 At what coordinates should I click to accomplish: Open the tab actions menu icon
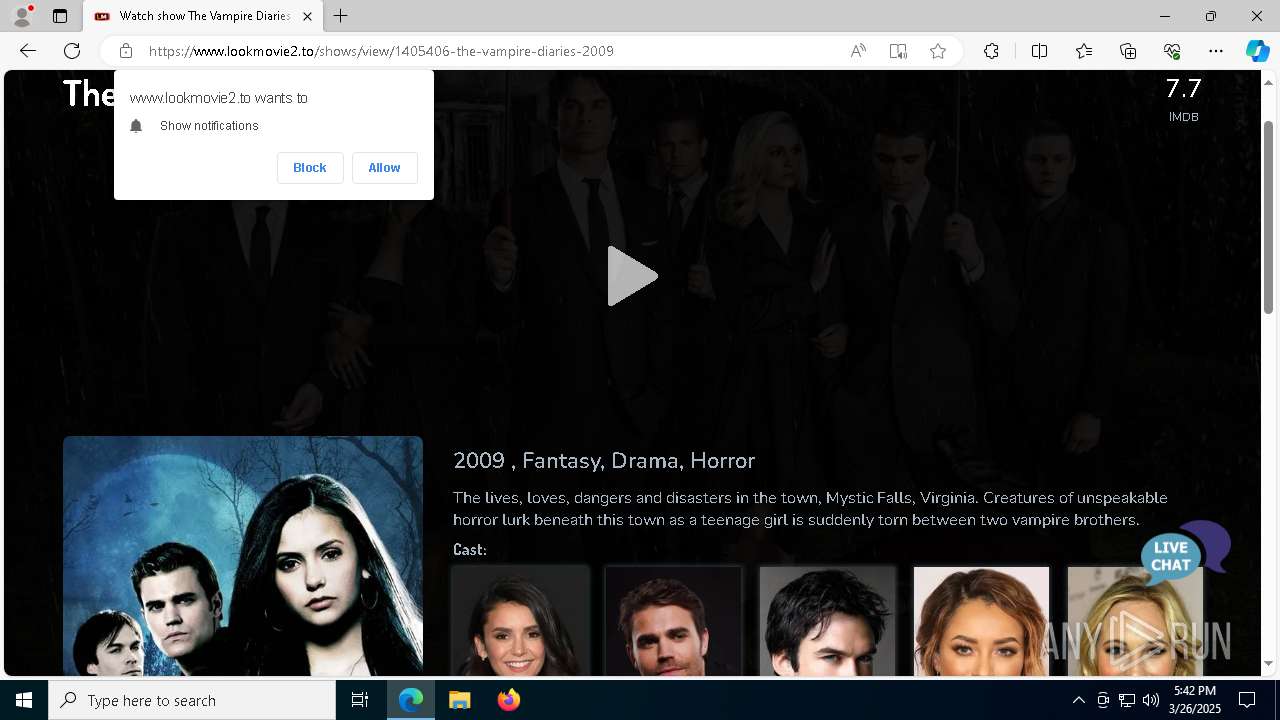click(x=60, y=16)
